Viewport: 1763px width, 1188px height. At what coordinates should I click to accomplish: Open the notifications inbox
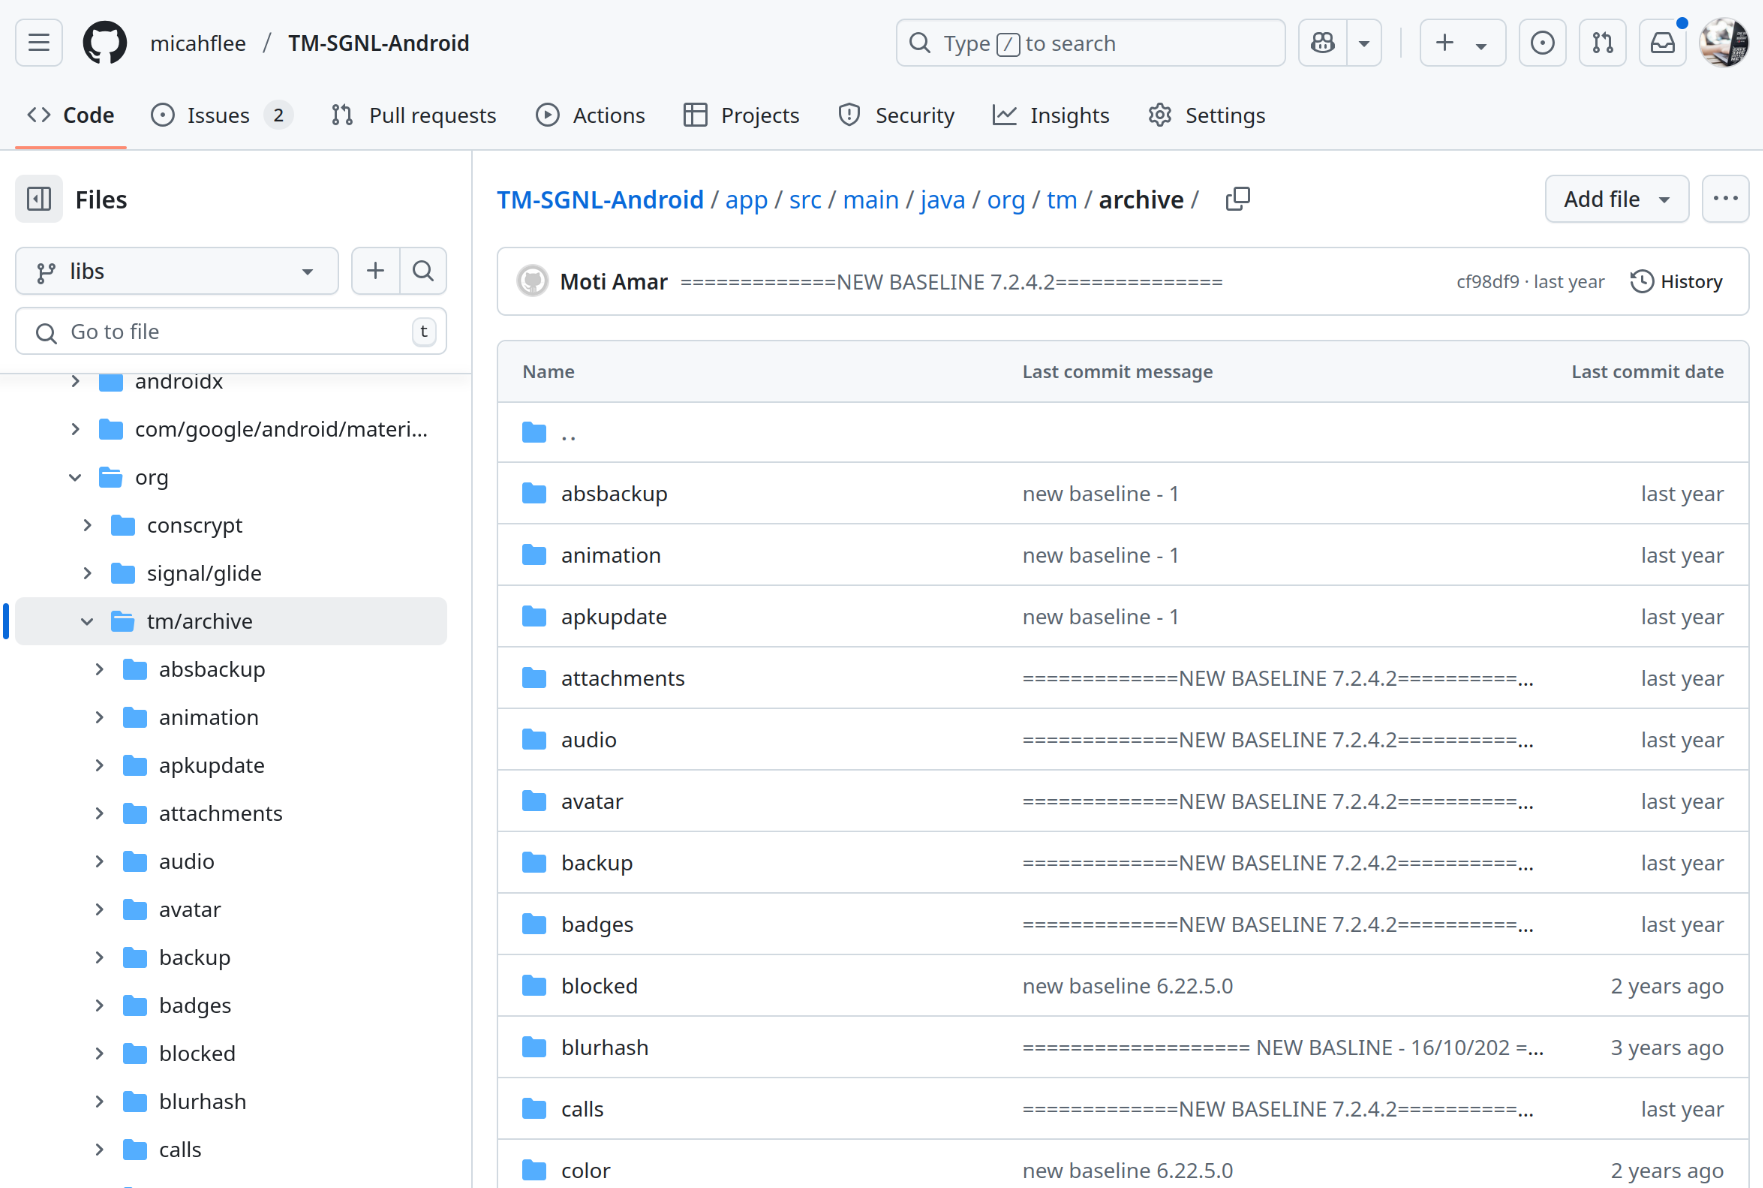(1663, 43)
